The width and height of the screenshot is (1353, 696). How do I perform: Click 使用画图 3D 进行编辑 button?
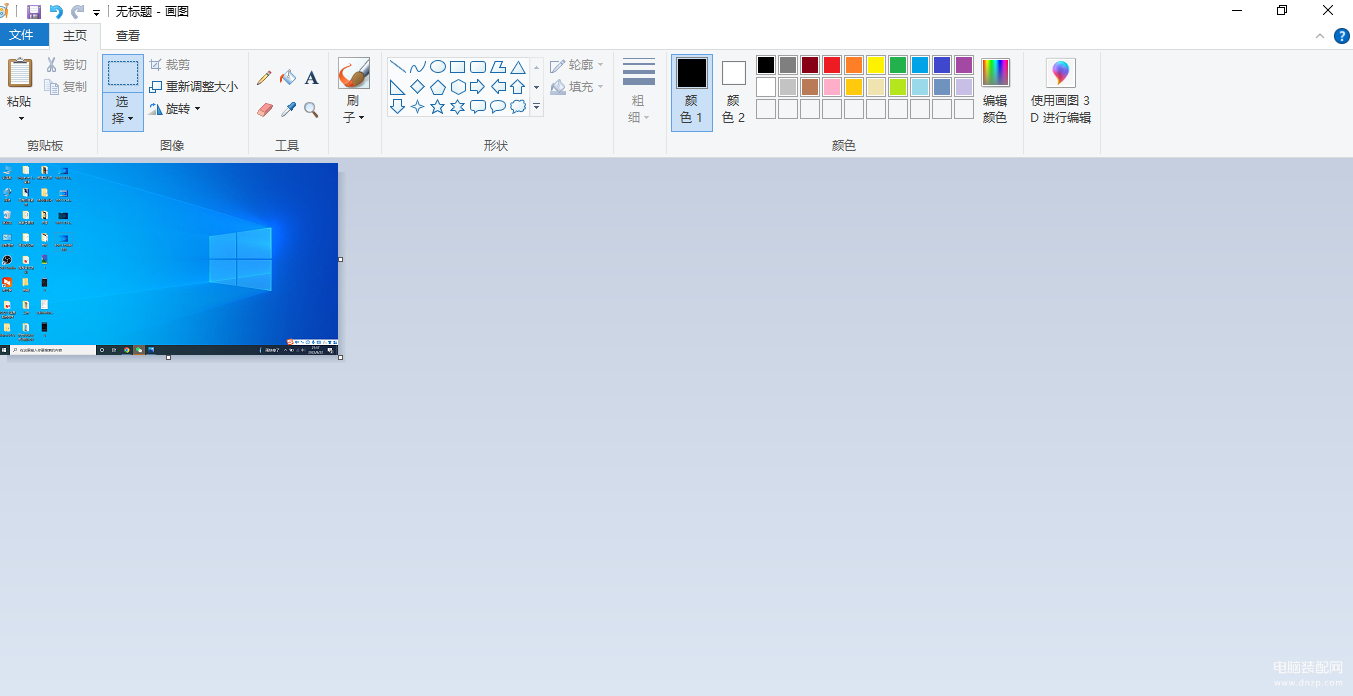click(x=1061, y=92)
